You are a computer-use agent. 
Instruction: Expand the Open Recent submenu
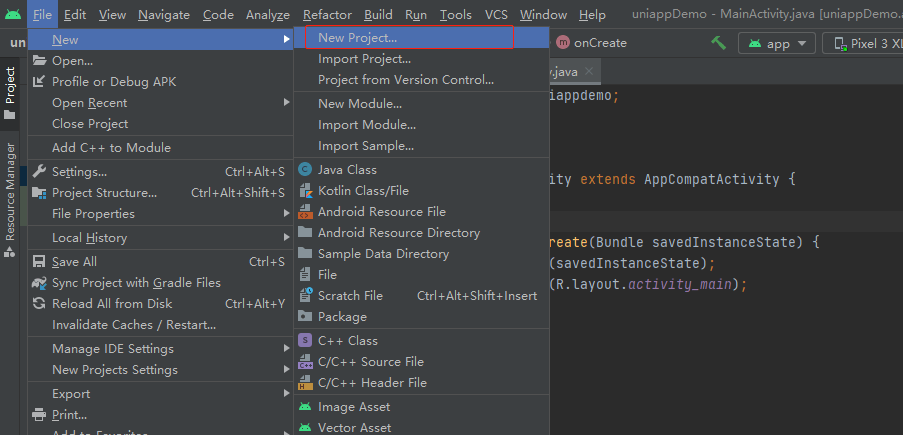pyautogui.click(x=287, y=103)
